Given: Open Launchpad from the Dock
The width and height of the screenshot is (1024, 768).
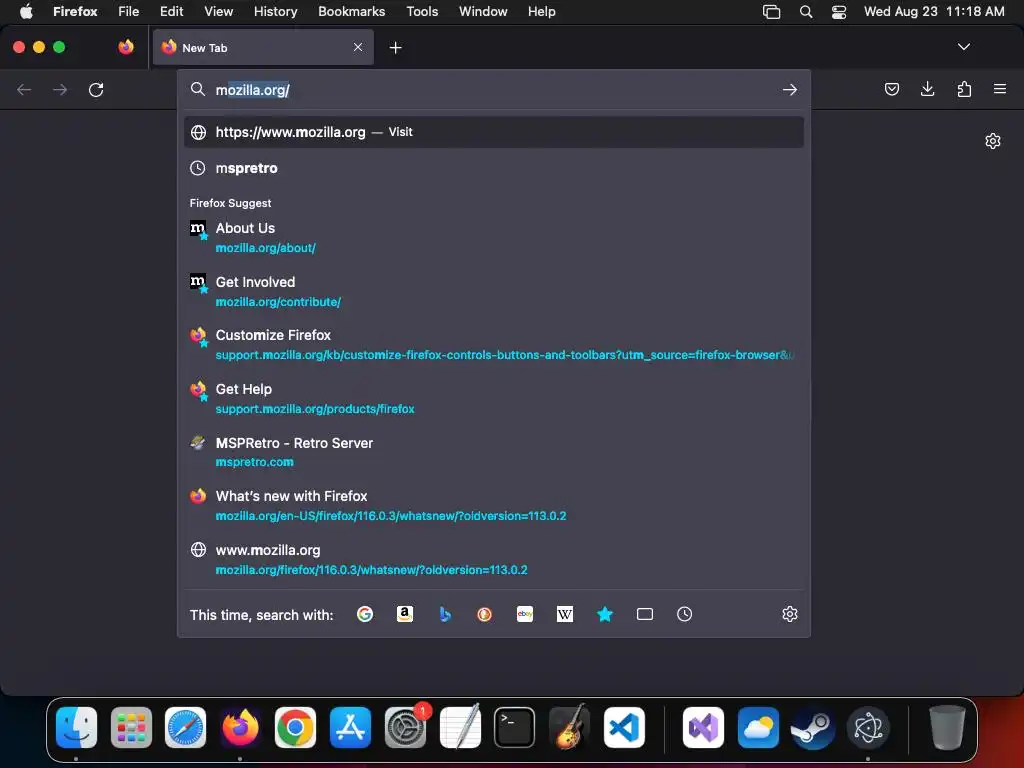Looking at the screenshot, I should pos(131,727).
